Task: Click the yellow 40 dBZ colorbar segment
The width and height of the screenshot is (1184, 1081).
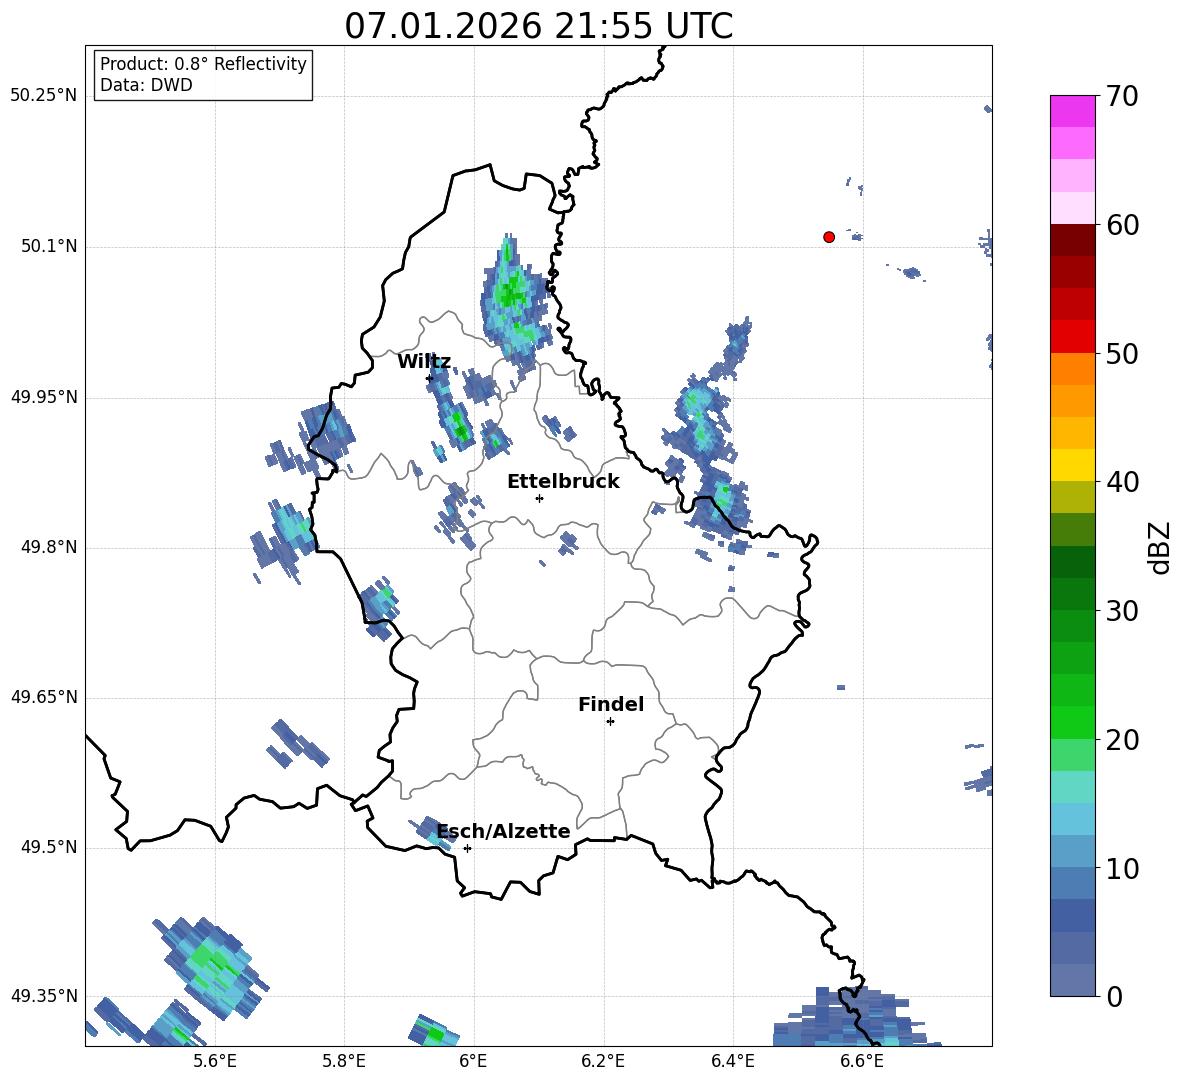Action: click(x=1072, y=465)
